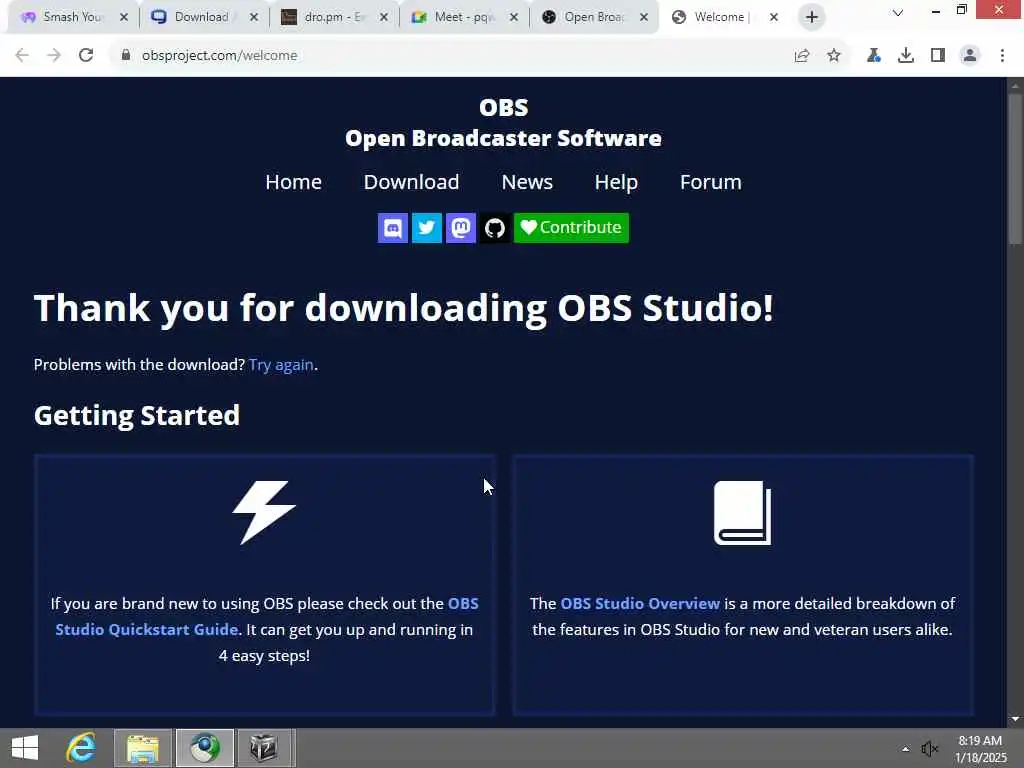The image size is (1024, 768).
Task: Click the address bar URL field
Action: tap(451, 56)
